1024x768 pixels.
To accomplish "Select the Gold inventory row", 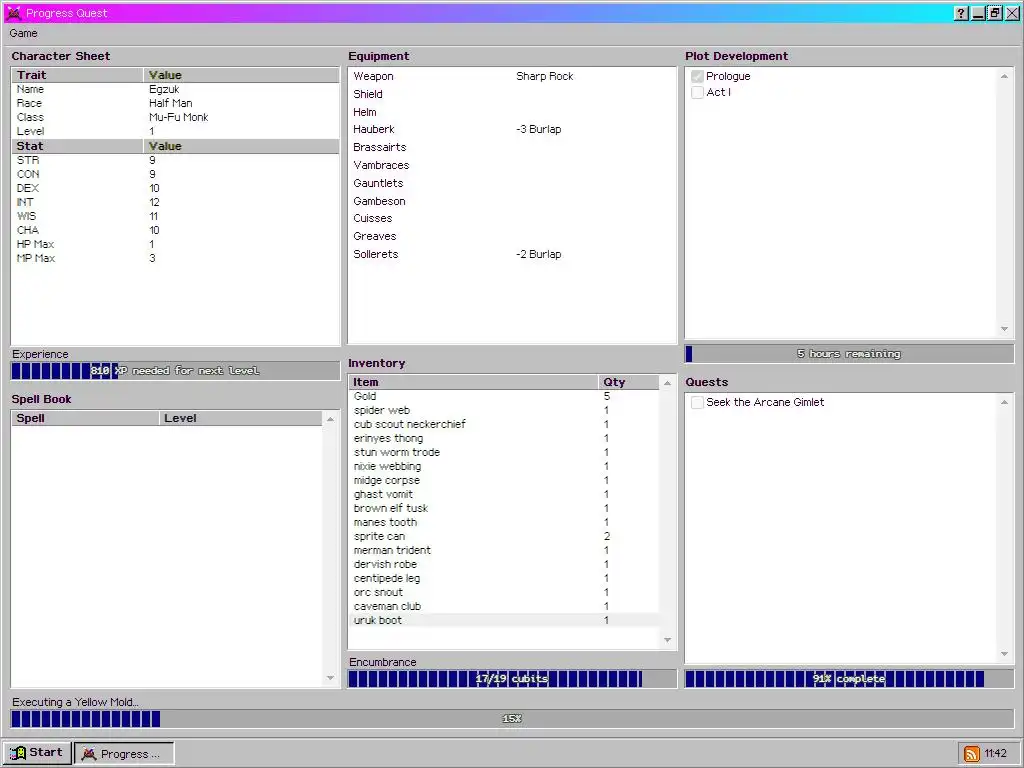I will coord(504,396).
